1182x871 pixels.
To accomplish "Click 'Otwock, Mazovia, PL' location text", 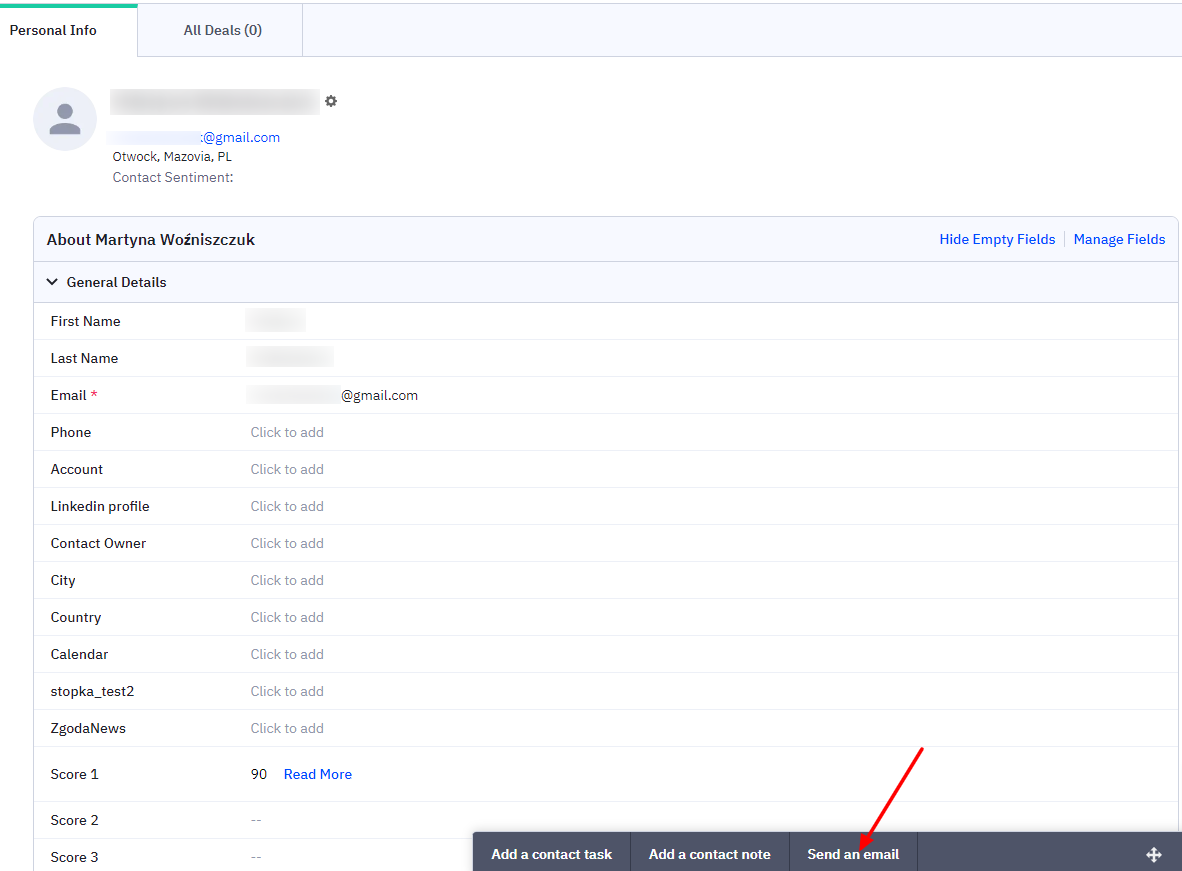I will coord(172,157).
